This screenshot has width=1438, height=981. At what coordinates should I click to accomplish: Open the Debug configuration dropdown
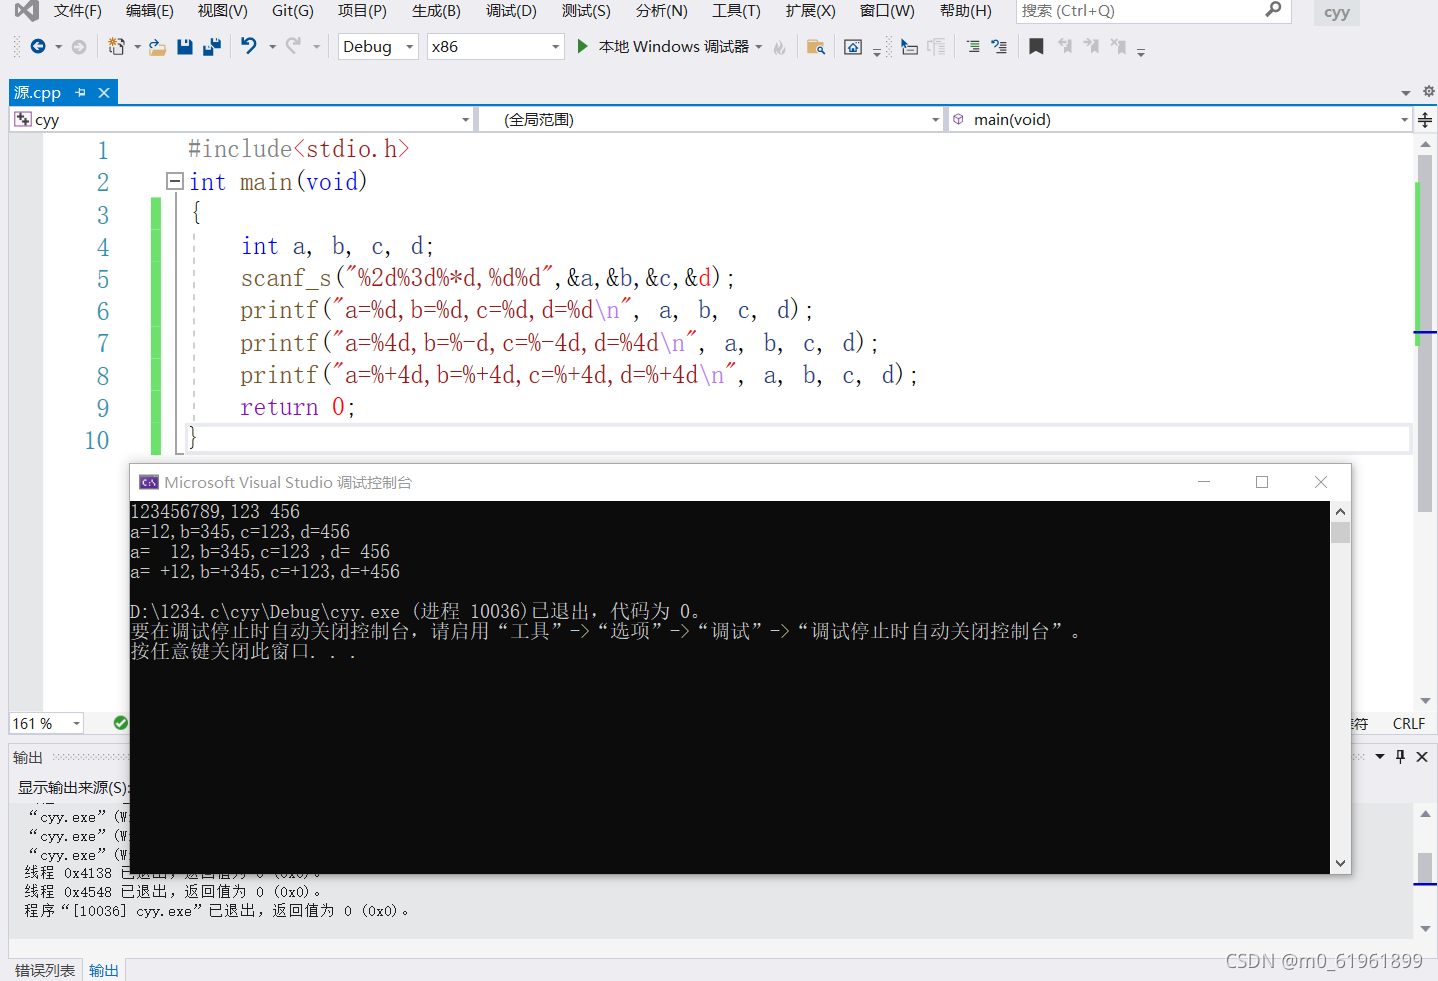[378, 47]
